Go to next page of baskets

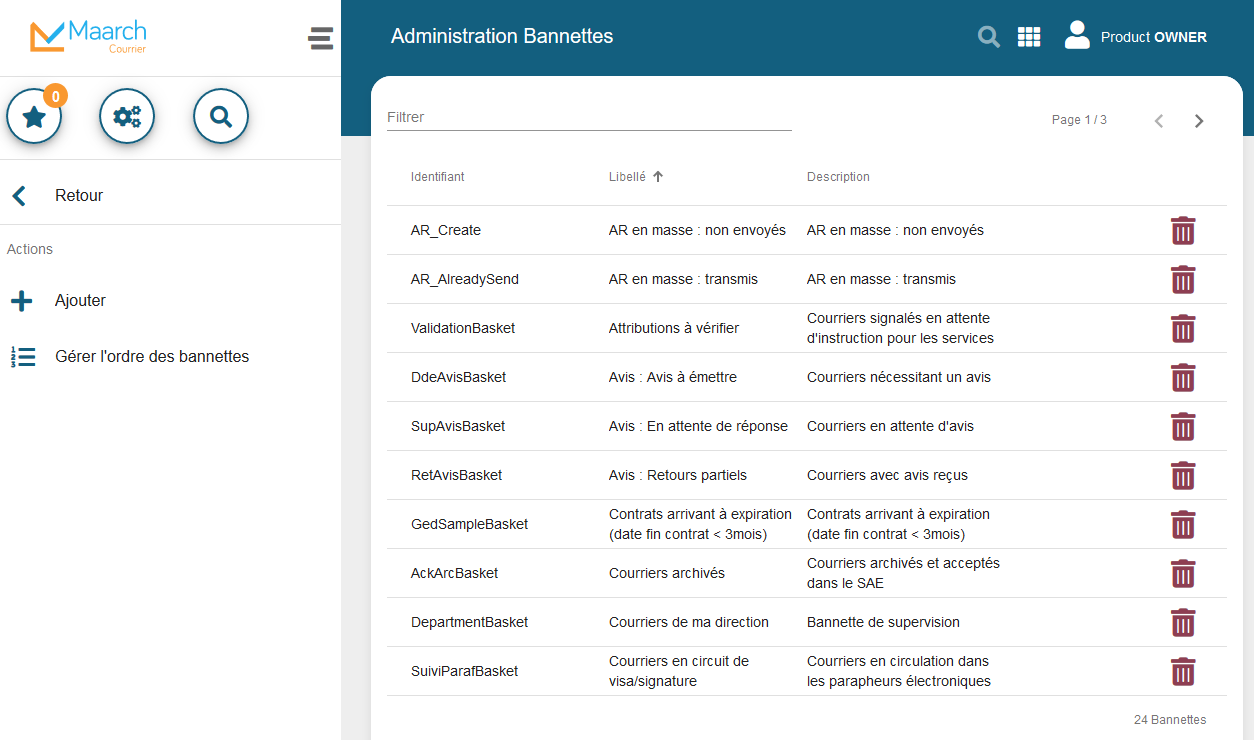tap(1199, 121)
